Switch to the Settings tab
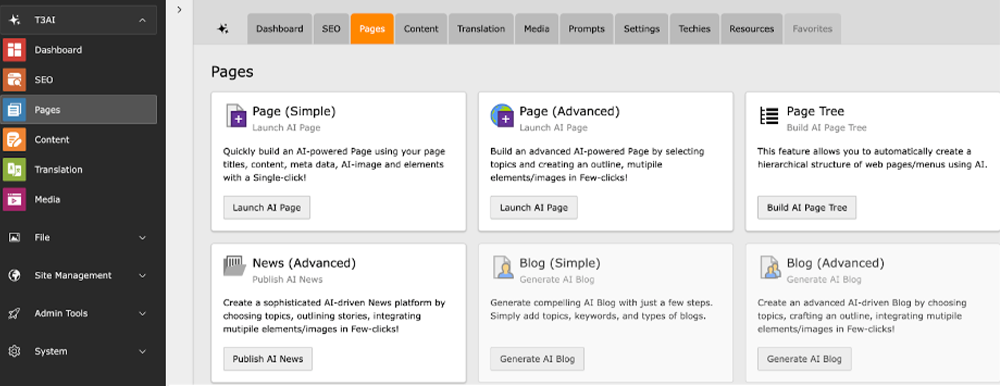Image resolution: width=1000 pixels, height=386 pixels. pyautogui.click(x=642, y=29)
